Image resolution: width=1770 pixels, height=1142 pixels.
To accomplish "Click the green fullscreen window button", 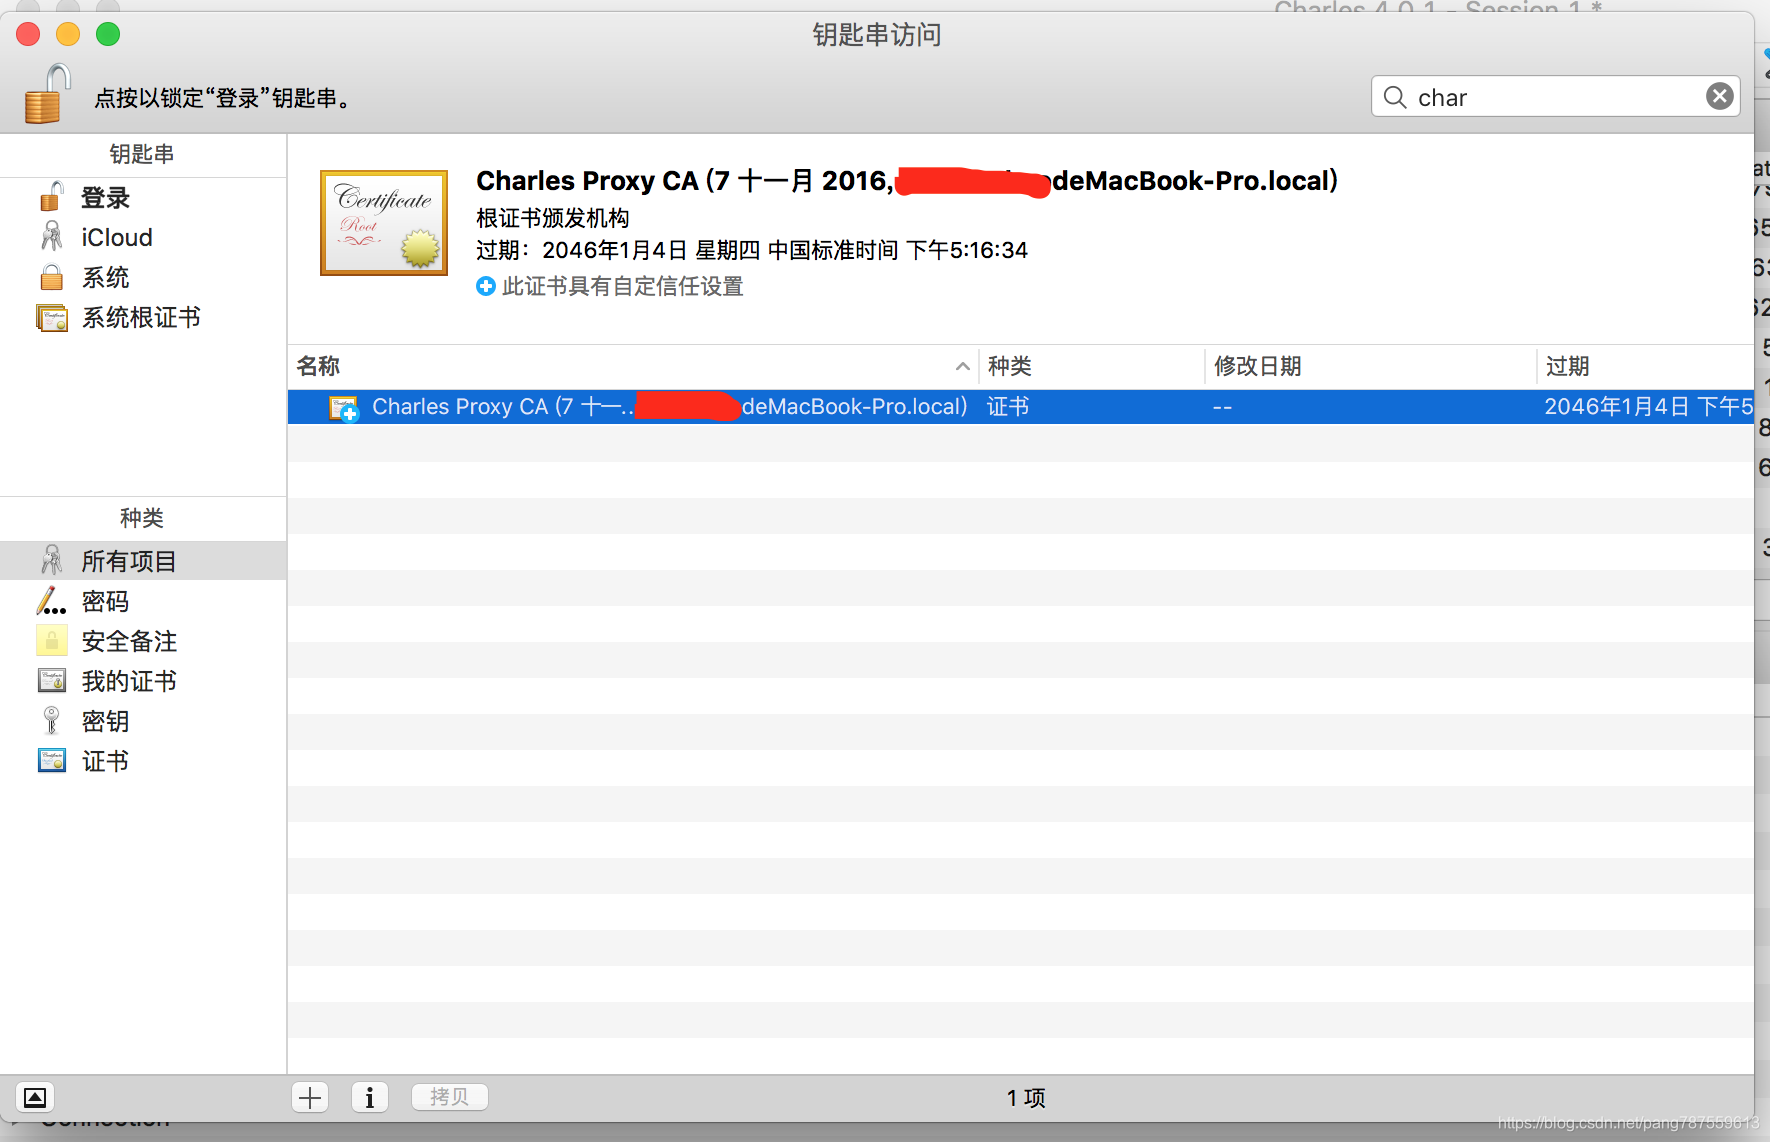I will (108, 34).
